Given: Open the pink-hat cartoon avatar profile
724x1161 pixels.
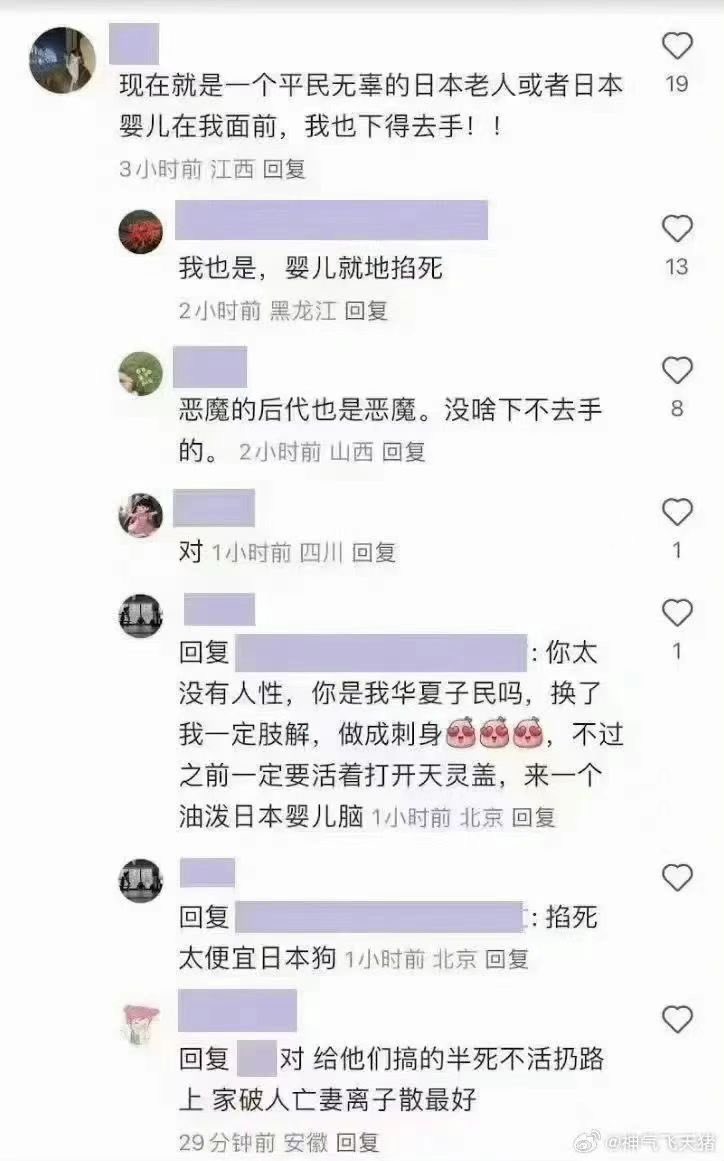Looking at the screenshot, I should 141,1025.
